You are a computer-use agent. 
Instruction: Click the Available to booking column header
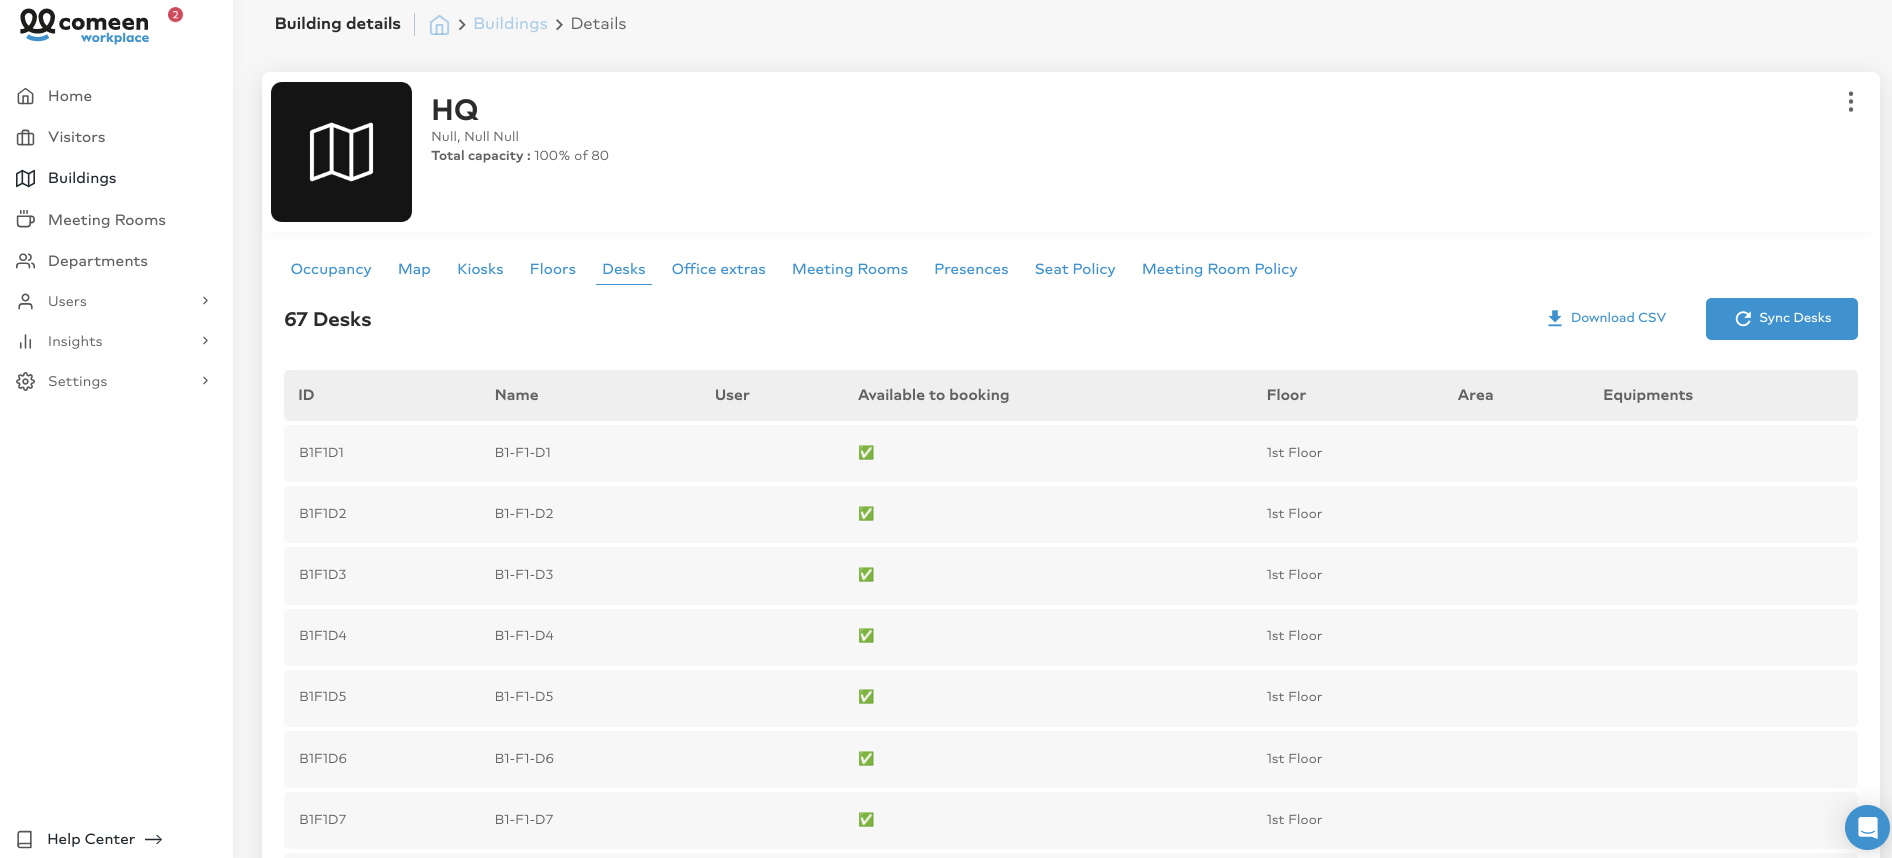933,395
